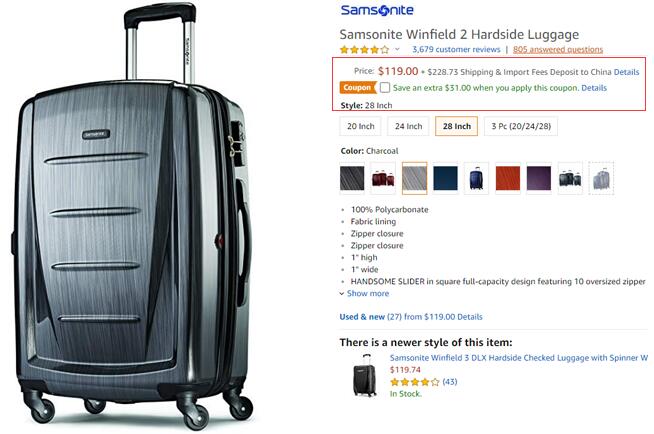
Task: Choose the 20 Inch style option
Action: (x=361, y=126)
